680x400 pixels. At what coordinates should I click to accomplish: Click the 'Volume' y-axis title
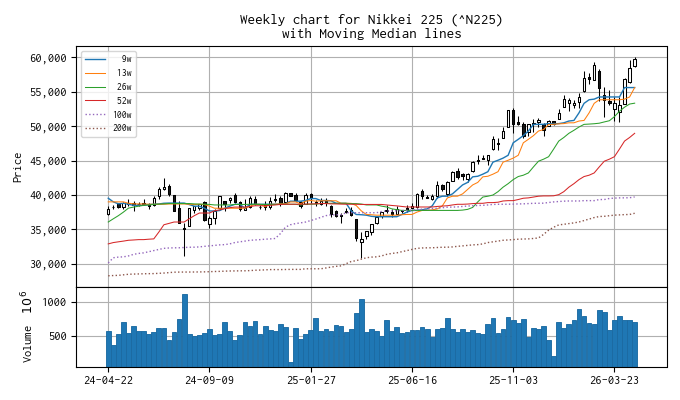pos(27,344)
